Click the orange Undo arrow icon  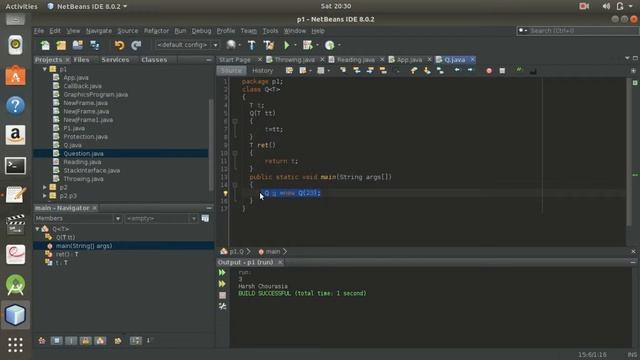[x=119, y=45]
